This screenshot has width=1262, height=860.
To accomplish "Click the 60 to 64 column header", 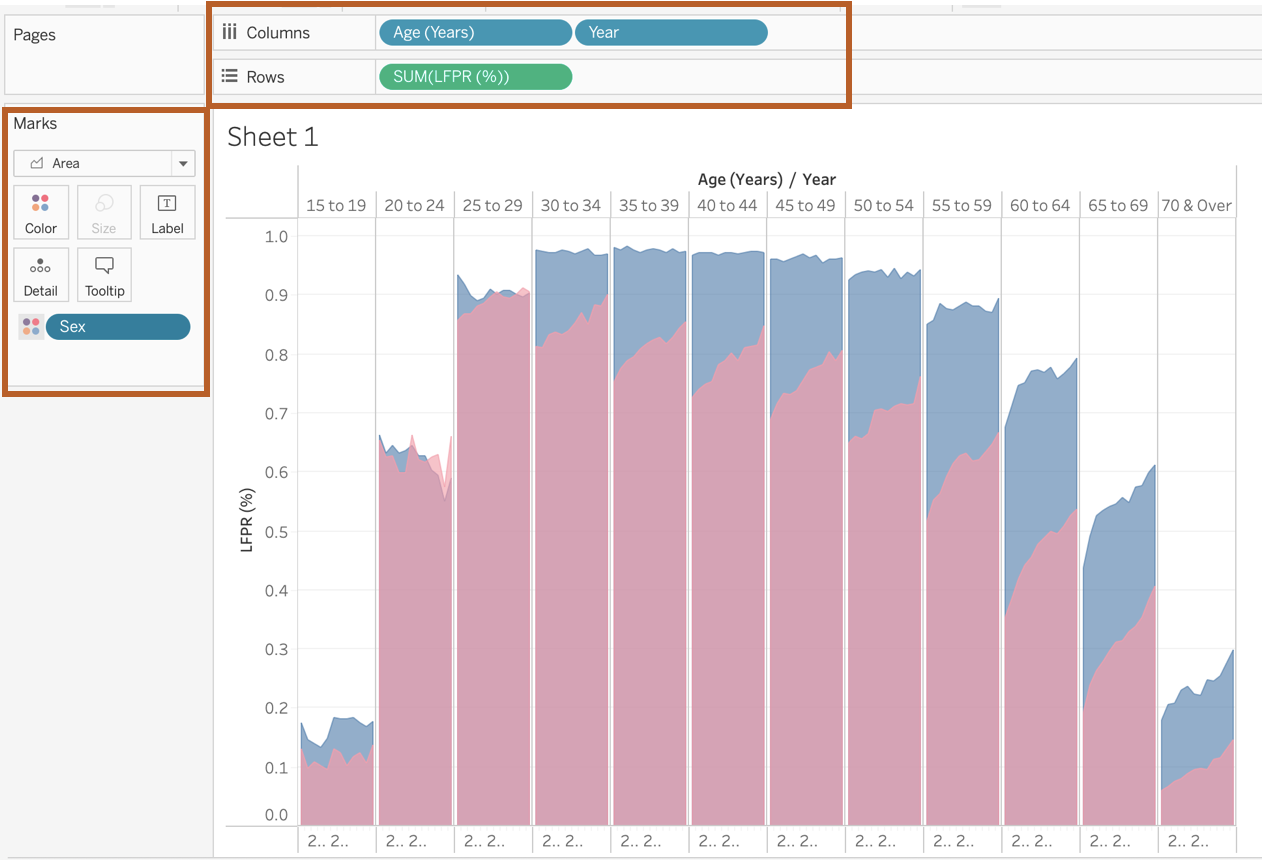I will [x=1039, y=206].
